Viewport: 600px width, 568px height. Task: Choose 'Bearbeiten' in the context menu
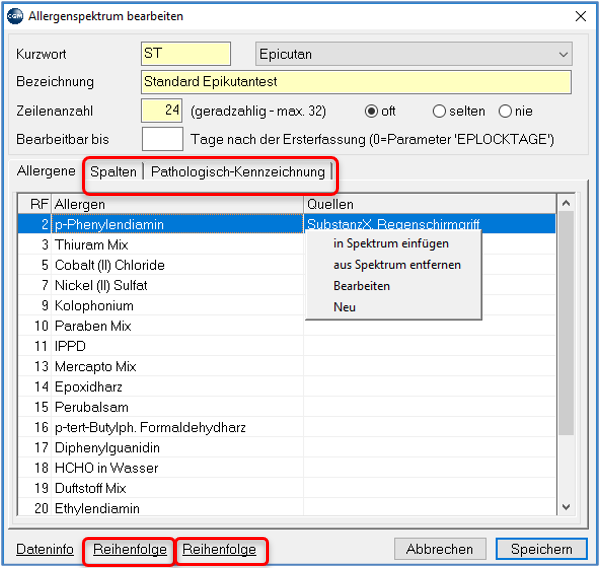(362, 286)
